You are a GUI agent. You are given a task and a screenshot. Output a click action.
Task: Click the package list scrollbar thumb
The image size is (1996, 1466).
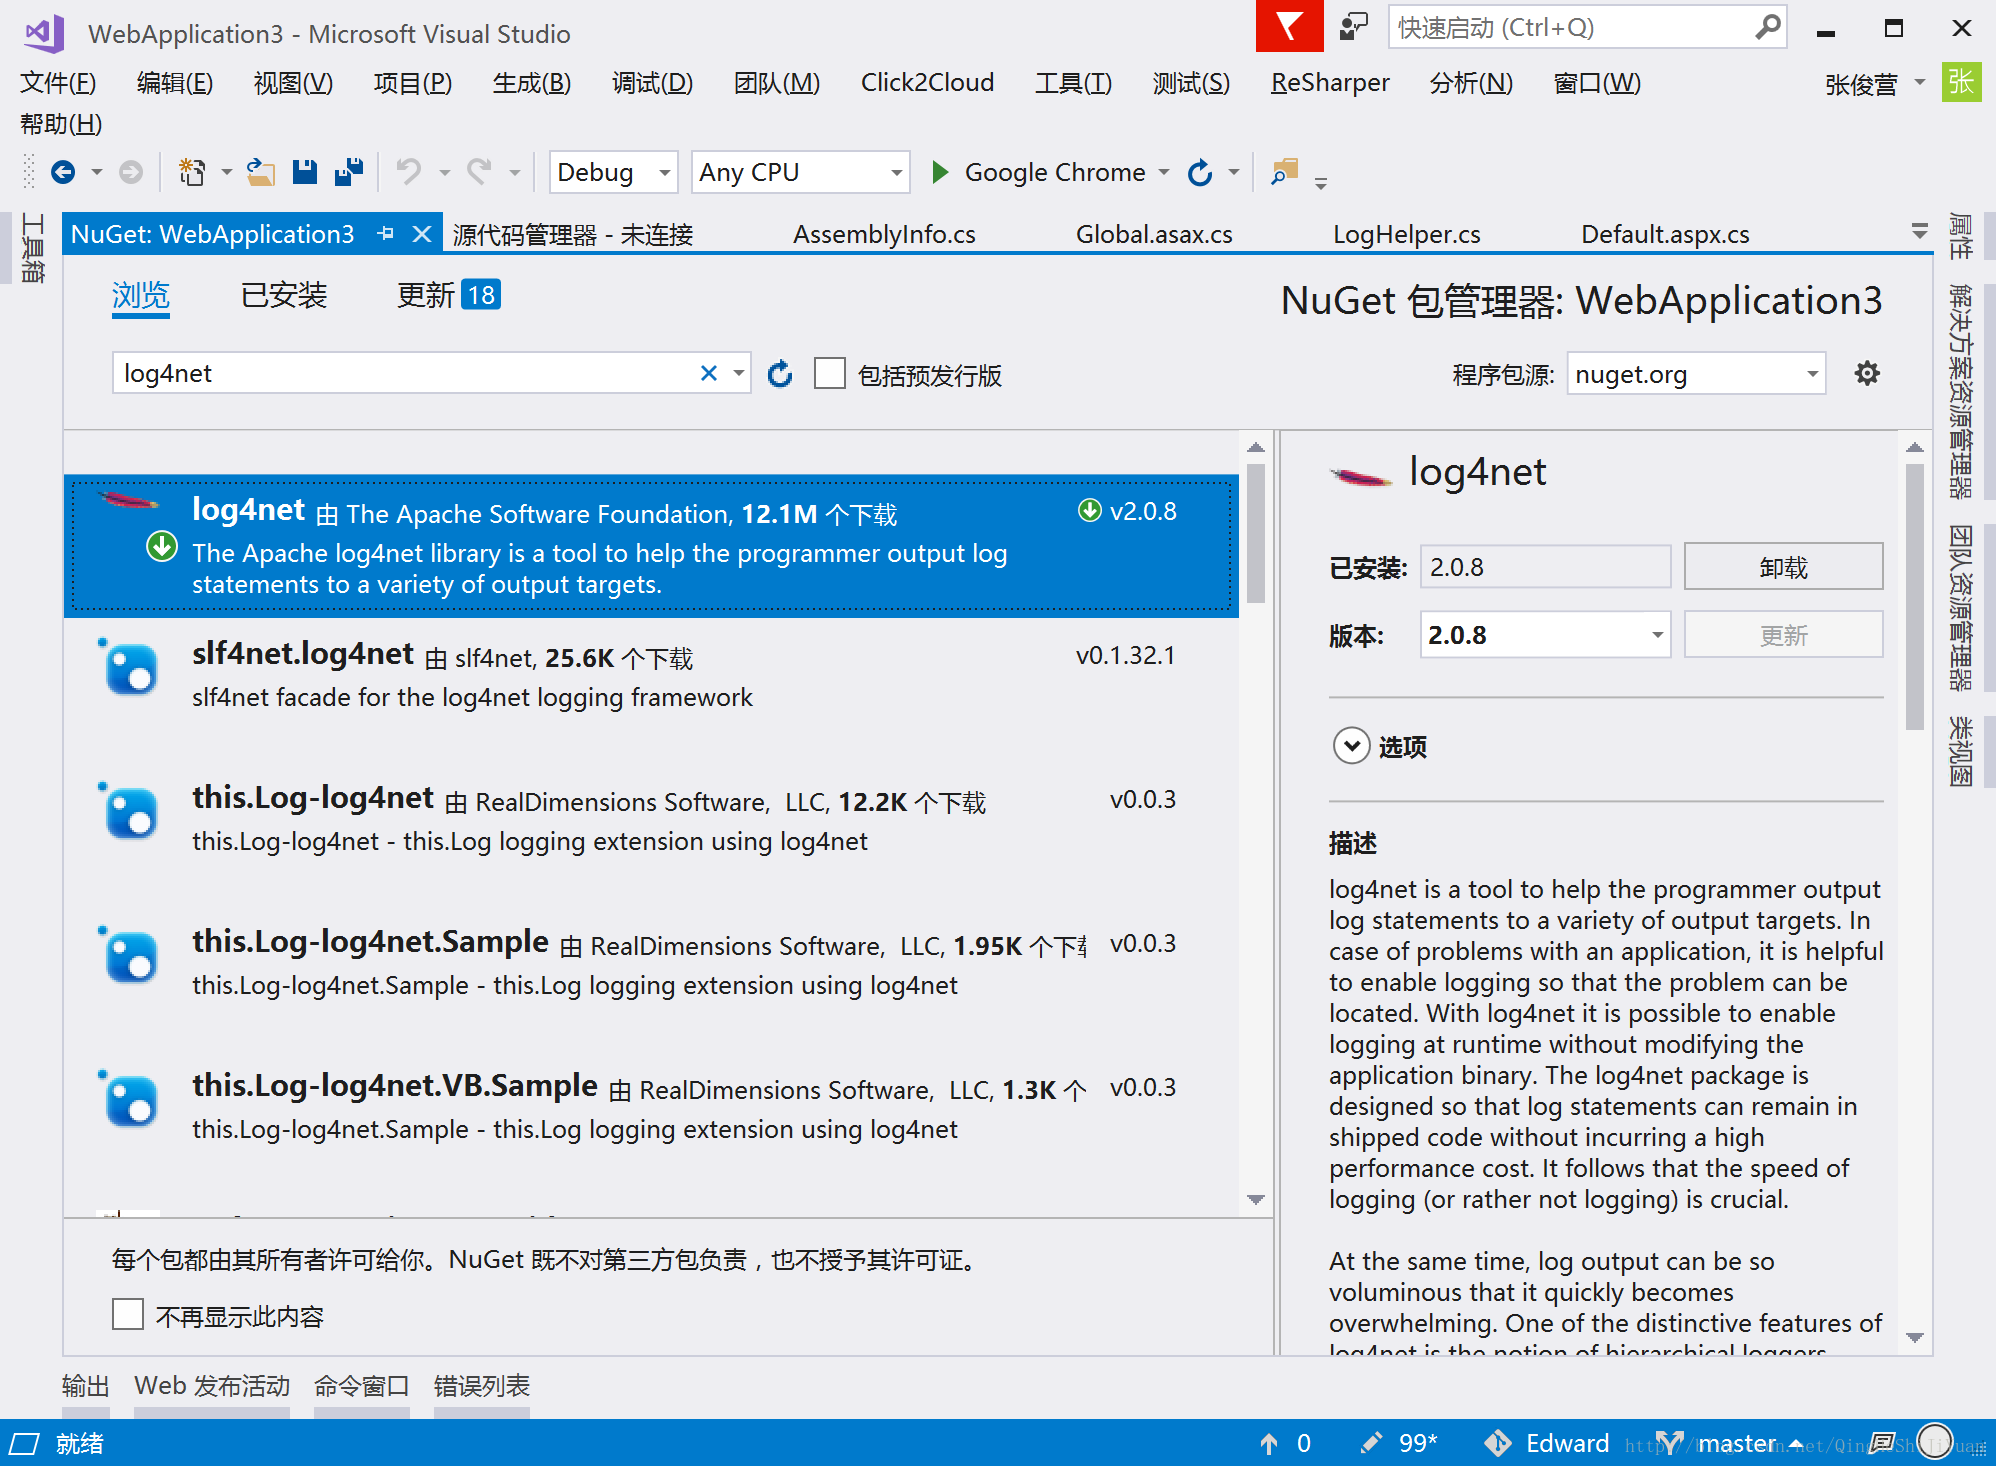[x=1256, y=533]
